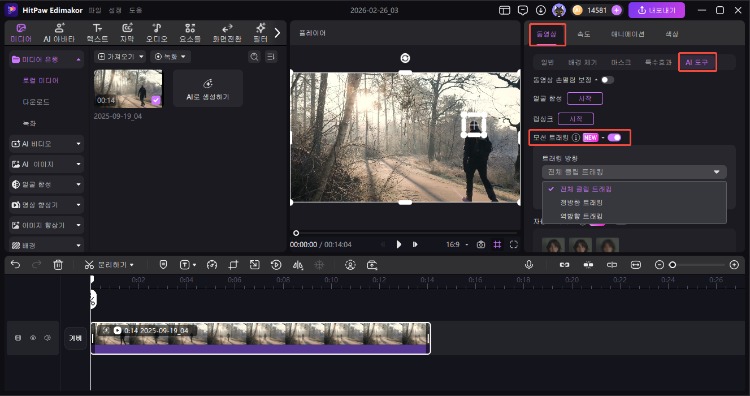Open the Record dropdown
The image size is (750, 396).
(171, 56)
